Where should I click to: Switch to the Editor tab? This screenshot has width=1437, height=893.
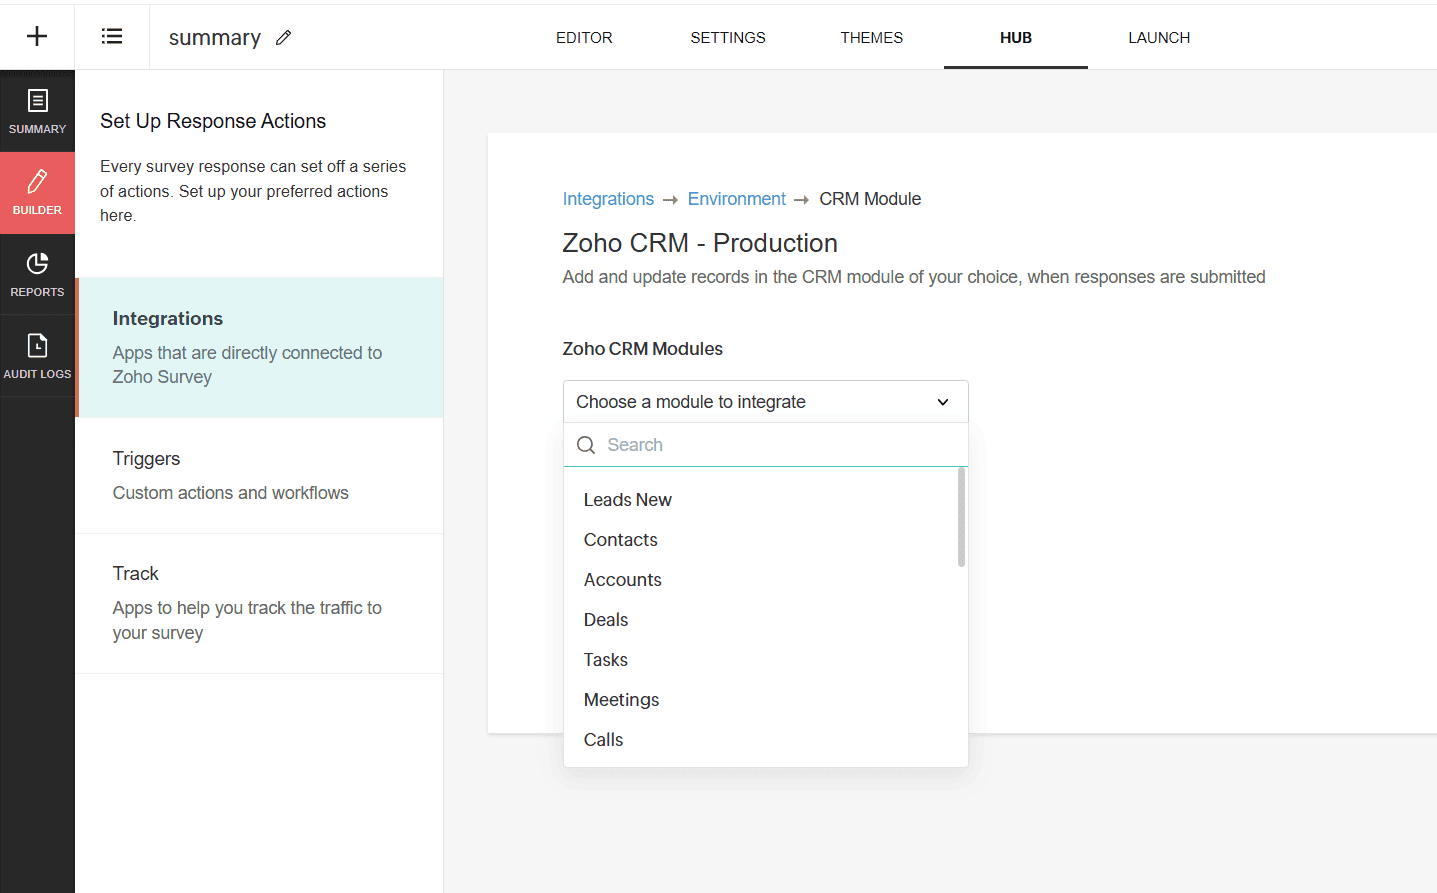coord(584,38)
